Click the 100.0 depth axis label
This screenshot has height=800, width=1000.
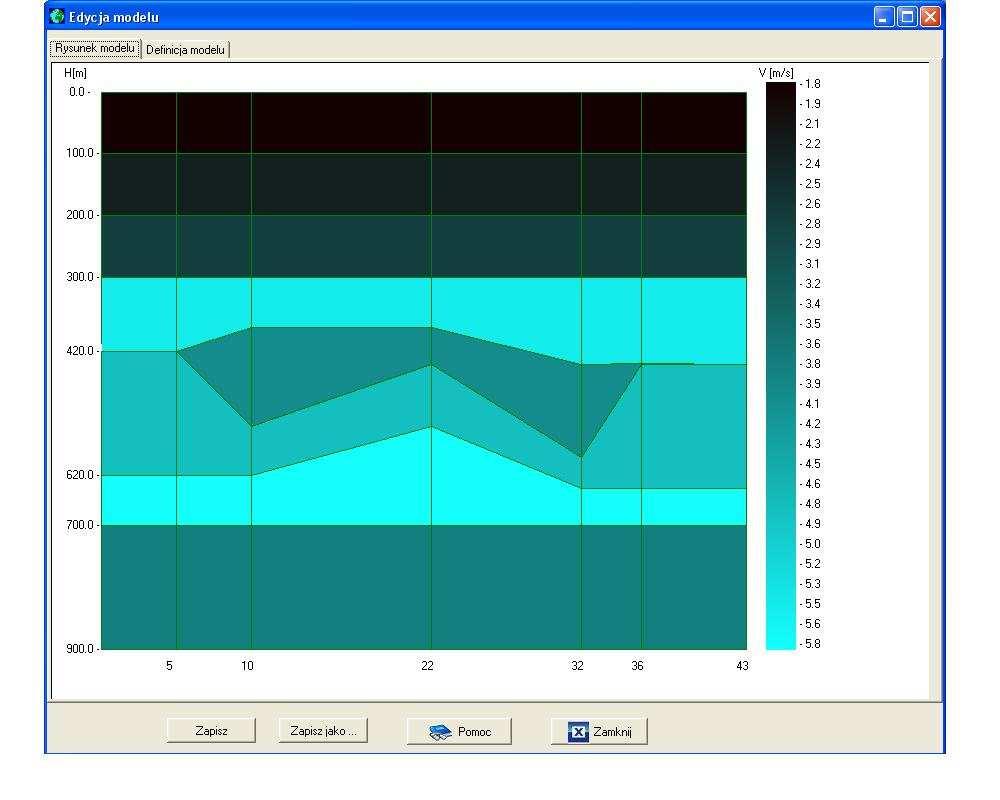tap(80, 153)
